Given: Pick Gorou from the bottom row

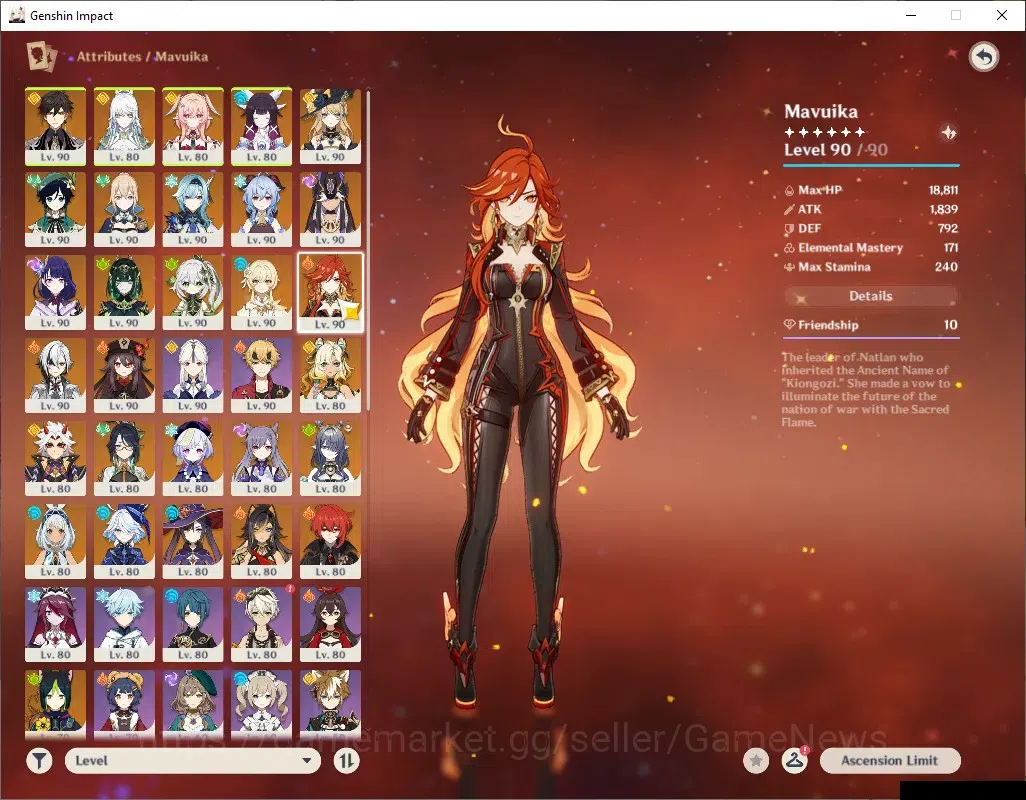Looking at the screenshot, I should point(330,703).
